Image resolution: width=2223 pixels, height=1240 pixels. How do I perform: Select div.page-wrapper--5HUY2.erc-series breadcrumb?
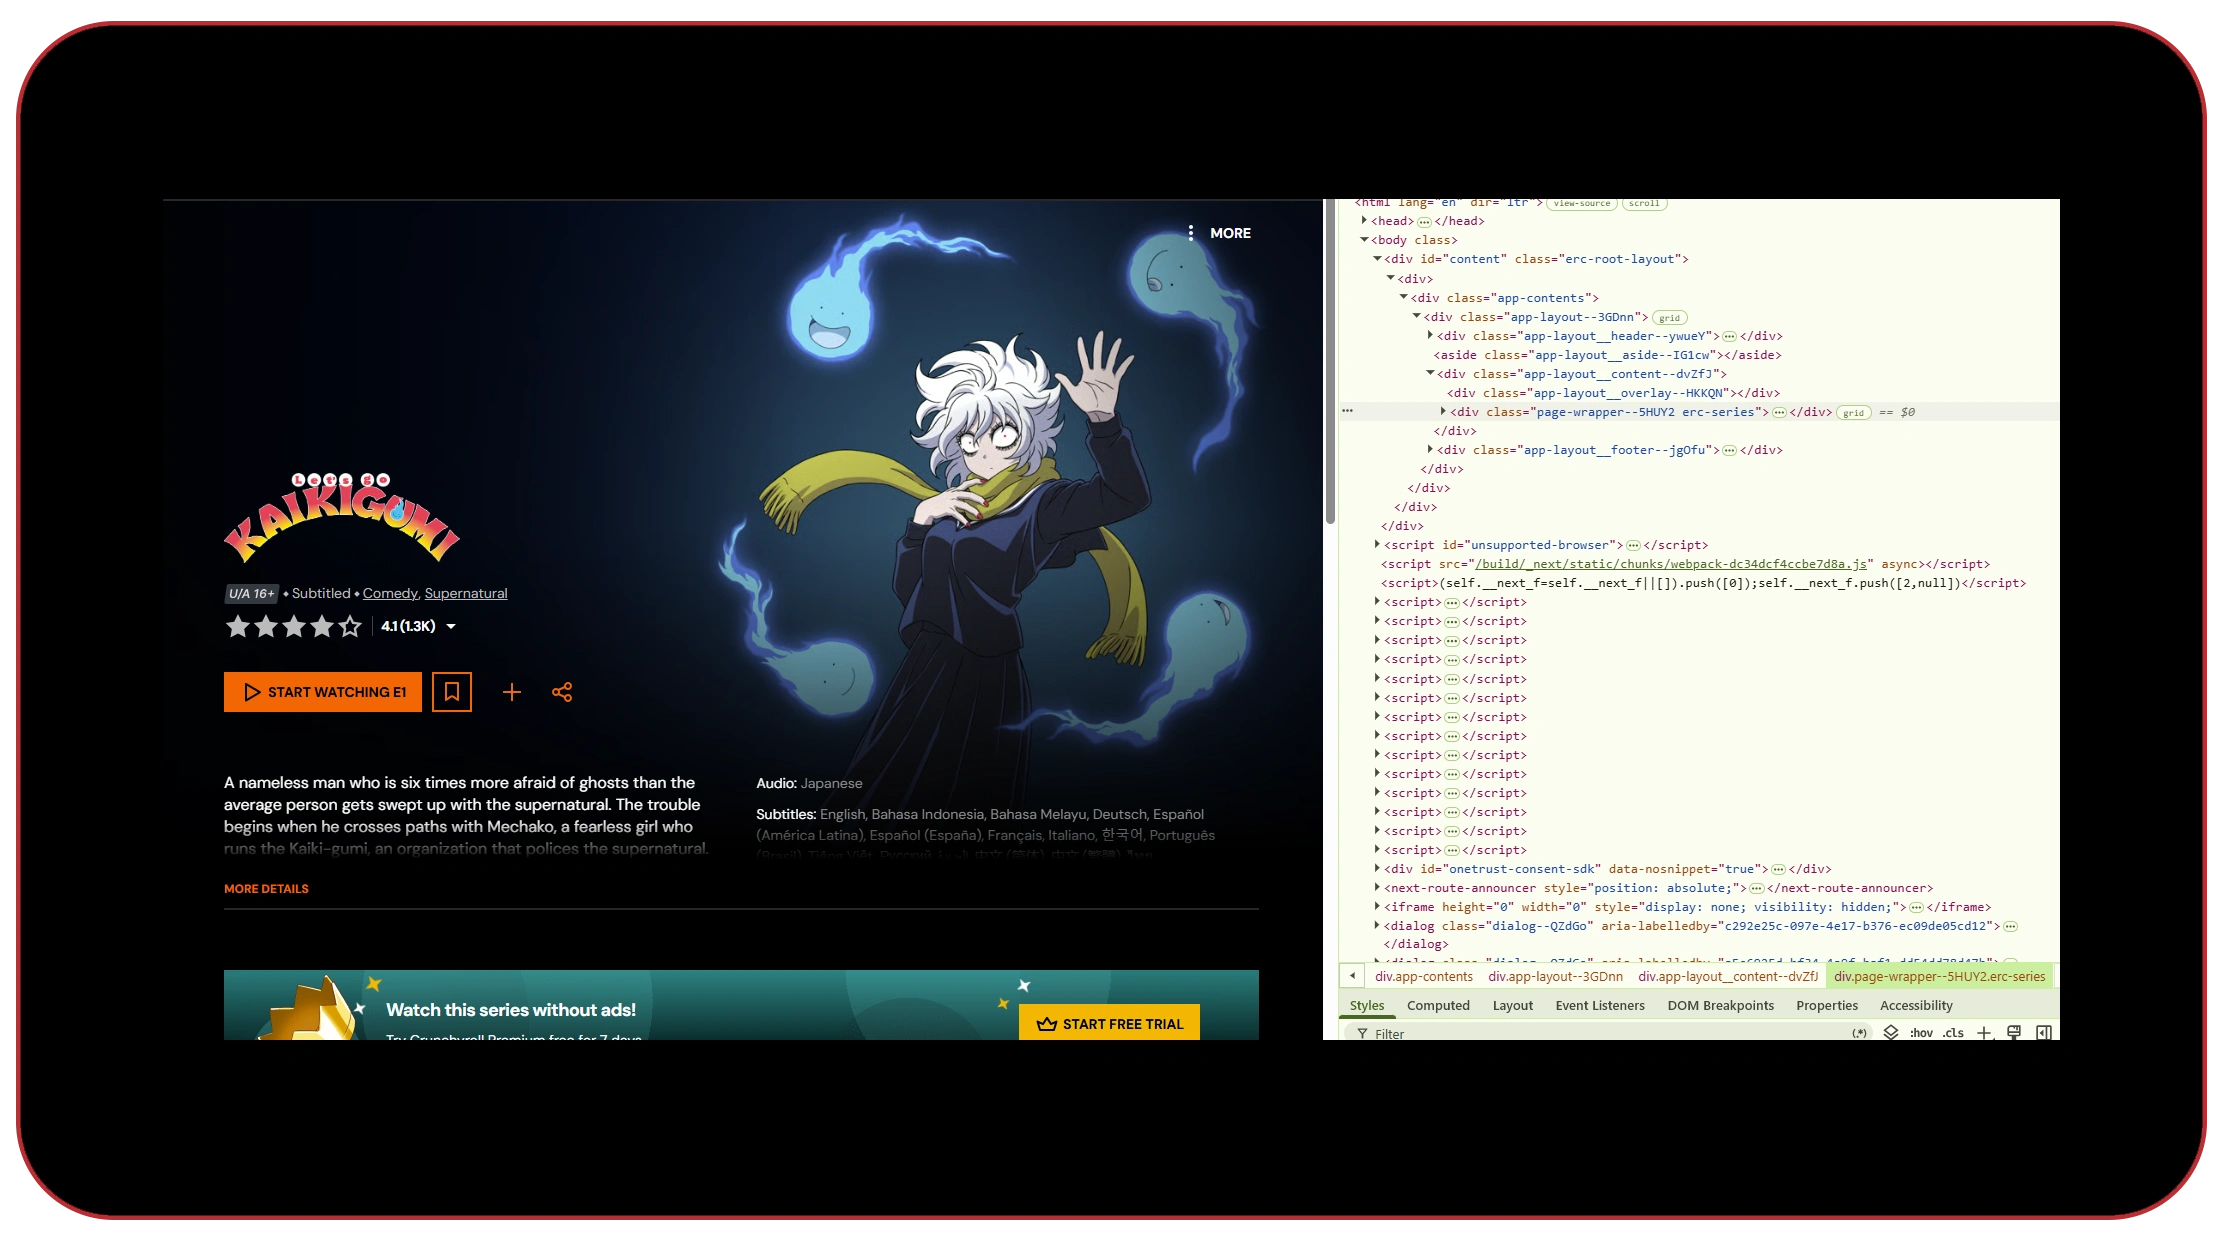[x=1939, y=976]
